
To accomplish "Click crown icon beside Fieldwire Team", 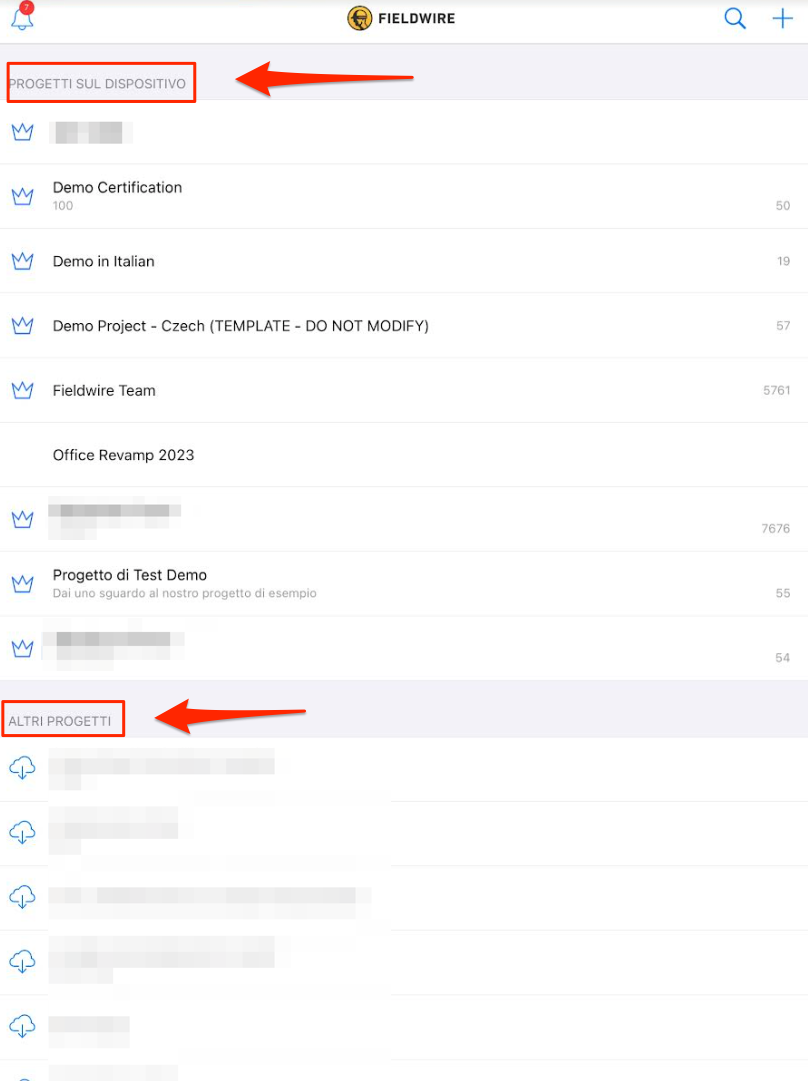I will pyautogui.click(x=23, y=390).
